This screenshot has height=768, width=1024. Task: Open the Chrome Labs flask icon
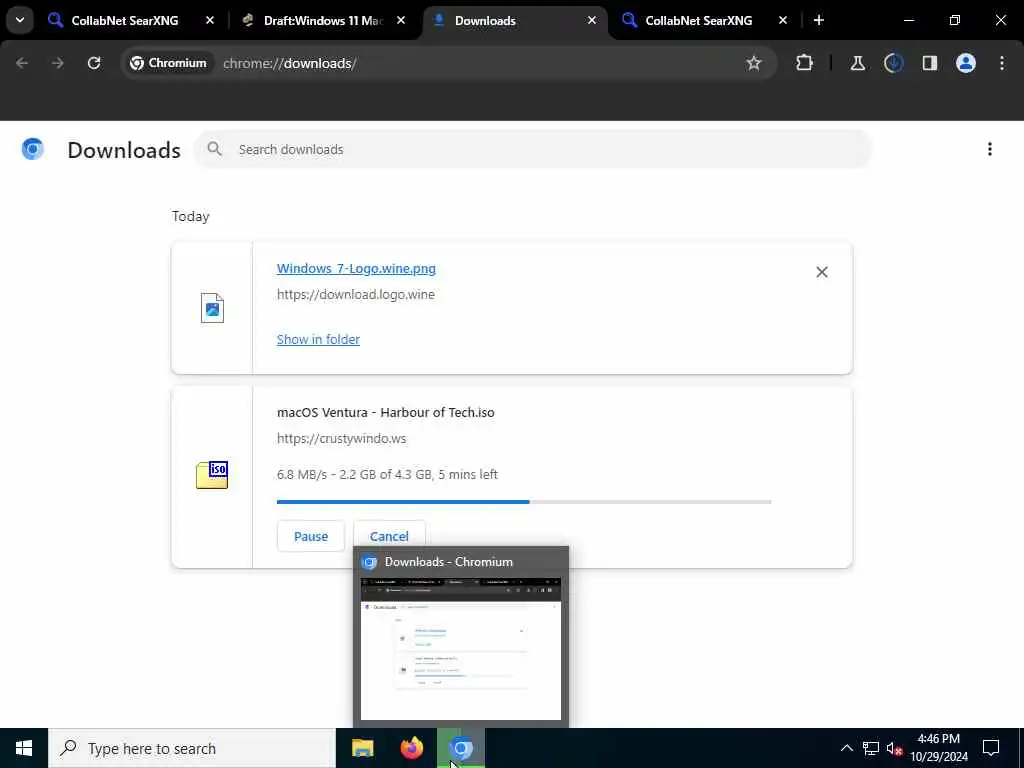pyautogui.click(x=857, y=63)
